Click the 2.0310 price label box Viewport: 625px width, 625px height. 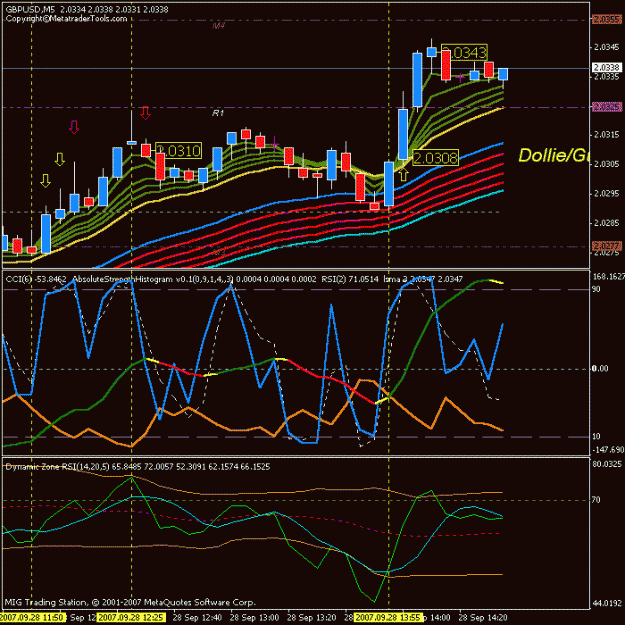[178, 151]
